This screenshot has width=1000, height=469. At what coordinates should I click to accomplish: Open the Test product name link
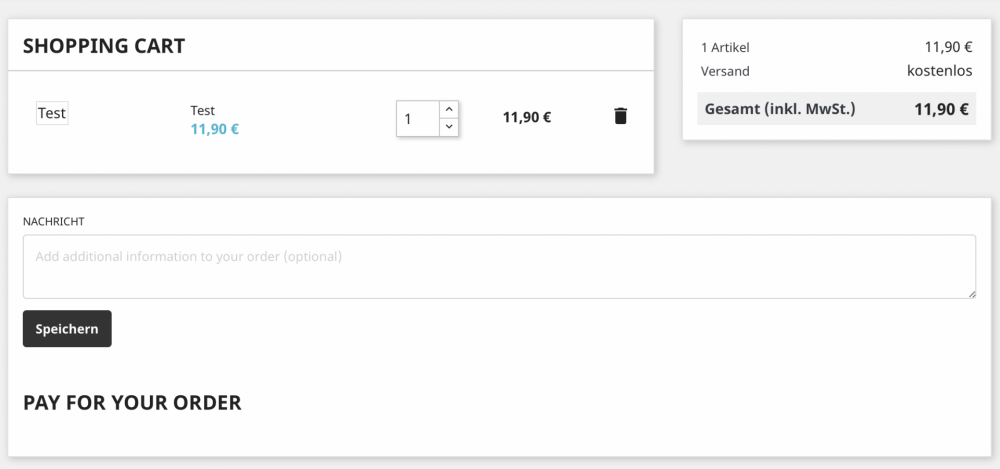coord(203,110)
